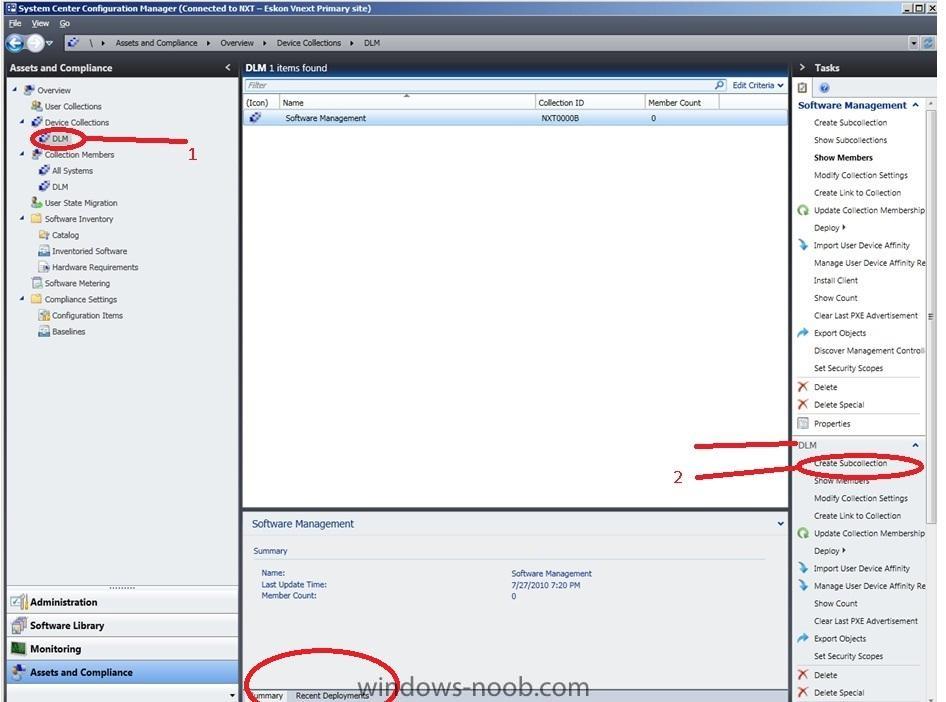Select All Systems under Collection Members
This screenshot has width=946, height=702.
[x=72, y=171]
